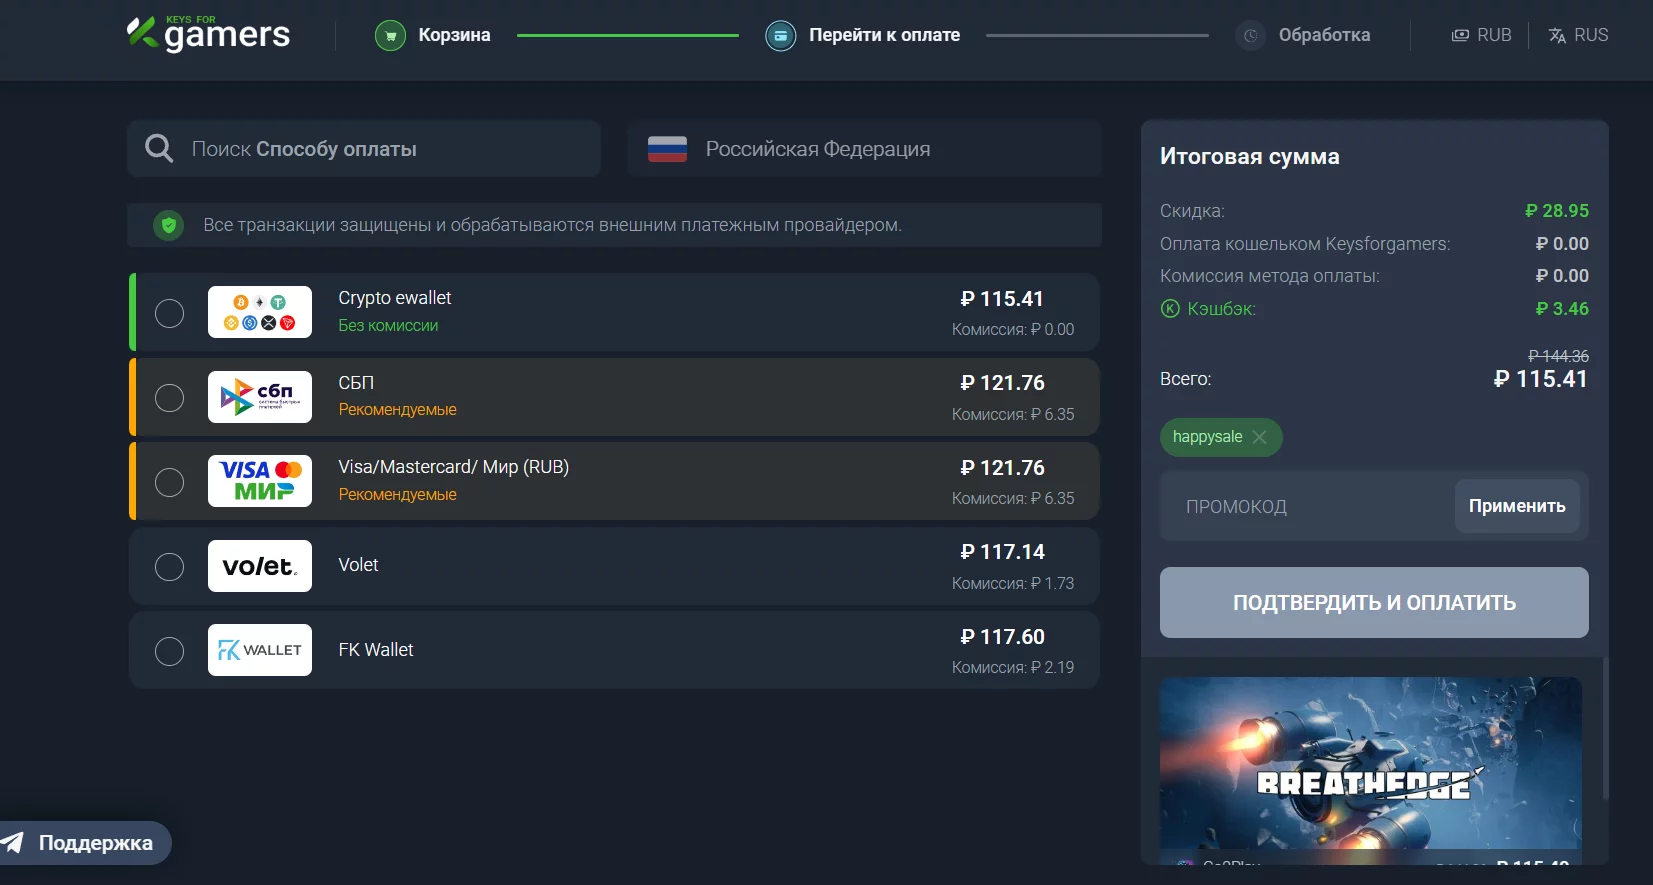Image resolution: width=1653 pixels, height=885 pixels.
Task: Click the green cart icon for Корзина
Action: tap(390, 36)
